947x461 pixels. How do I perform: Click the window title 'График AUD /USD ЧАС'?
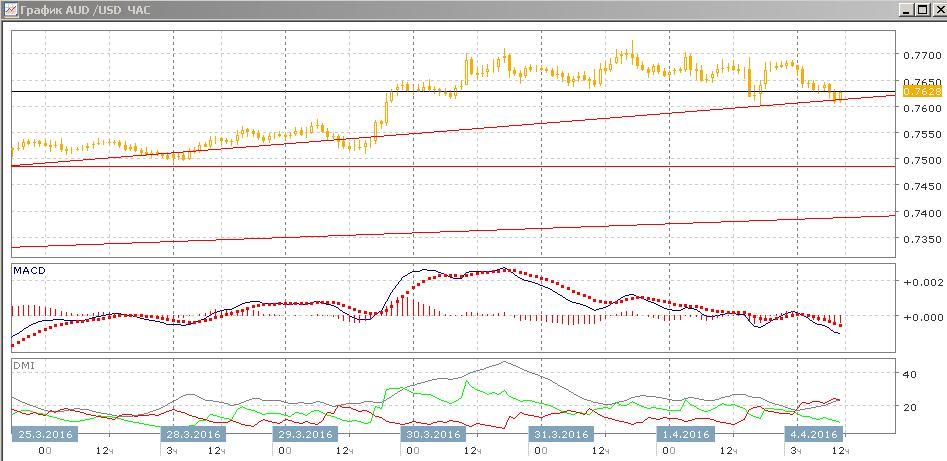click(x=84, y=10)
